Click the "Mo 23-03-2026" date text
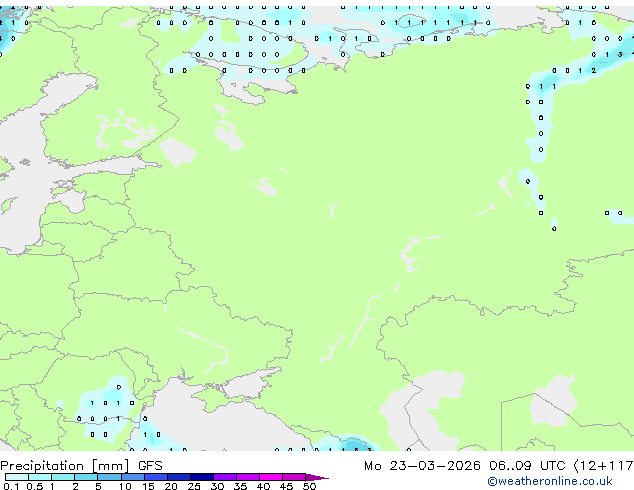 click(x=422, y=466)
